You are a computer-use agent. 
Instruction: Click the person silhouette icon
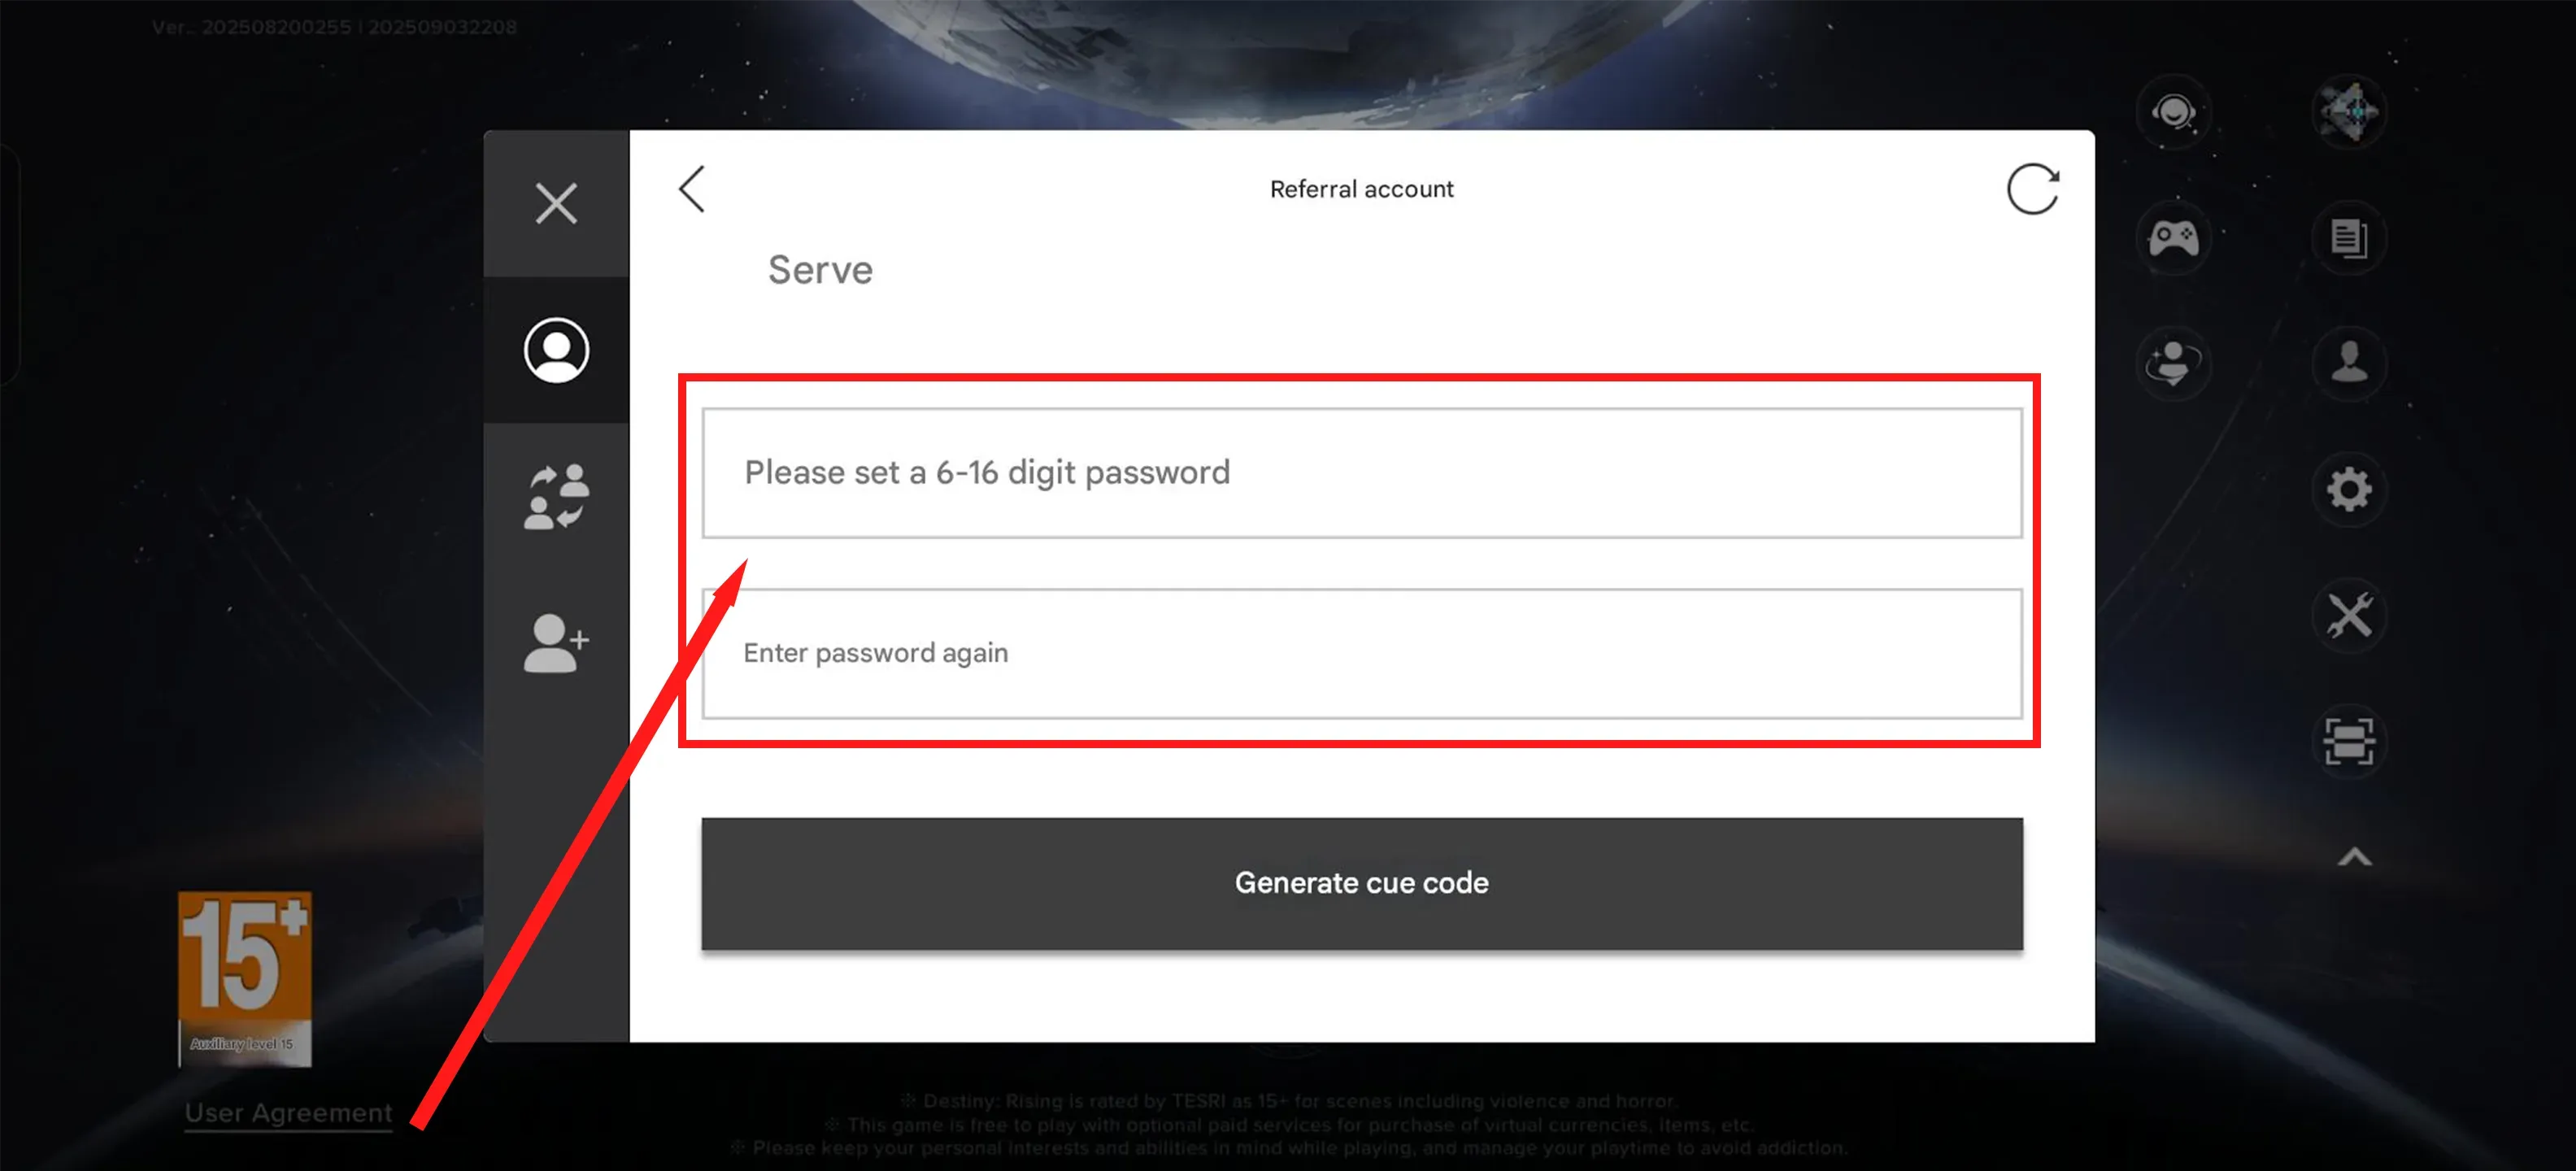click(x=2348, y=362)
